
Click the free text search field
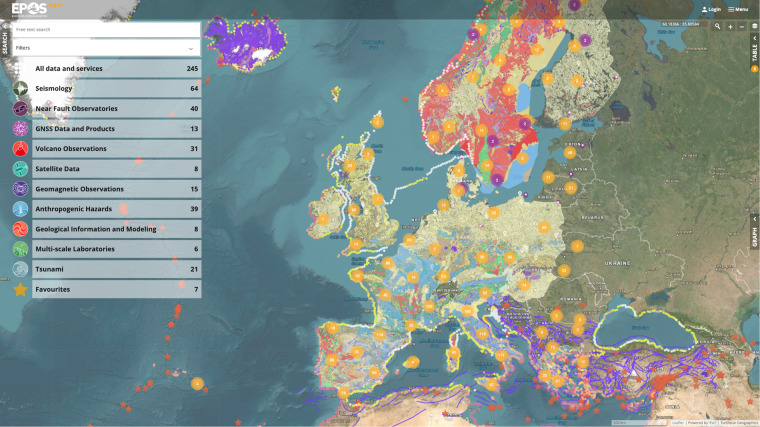[x=105, y=29]
